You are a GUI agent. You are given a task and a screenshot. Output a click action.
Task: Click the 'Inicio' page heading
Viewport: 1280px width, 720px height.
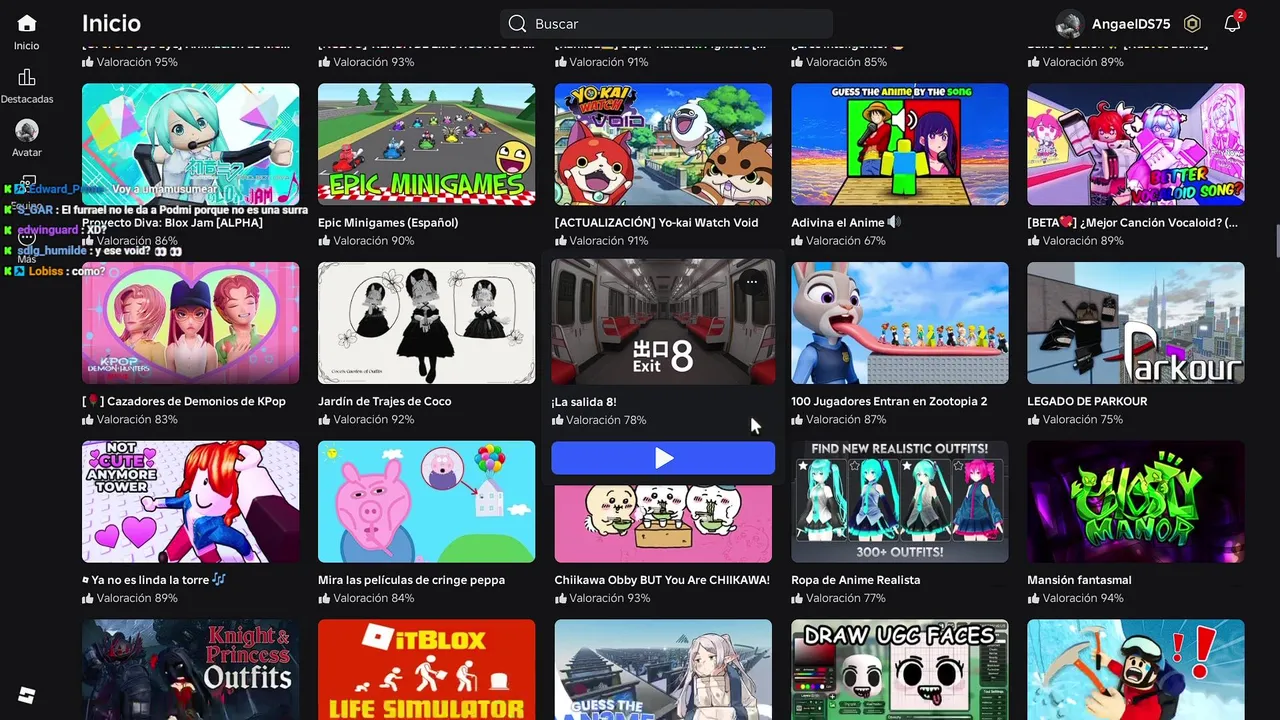point(111,24)
